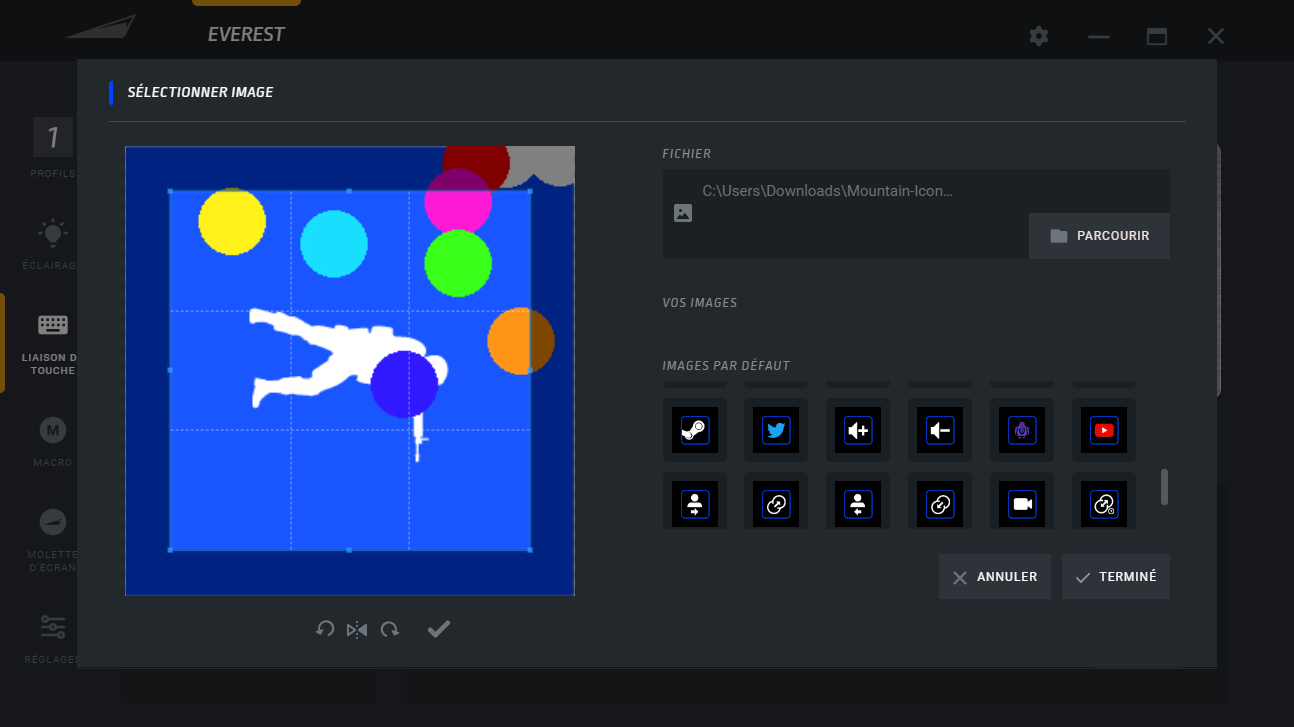Open the Éclairage lighting sidebar section
Image resolution: width=1294 pixels, height=727 pixels.
(x=52, y=245)
